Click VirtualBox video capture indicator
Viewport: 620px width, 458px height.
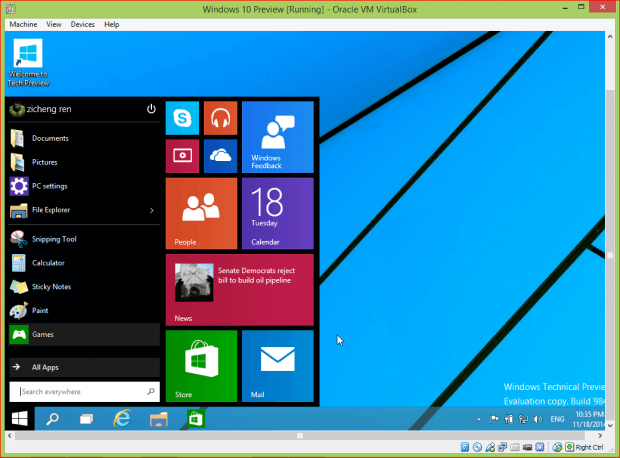pos(527,447)
